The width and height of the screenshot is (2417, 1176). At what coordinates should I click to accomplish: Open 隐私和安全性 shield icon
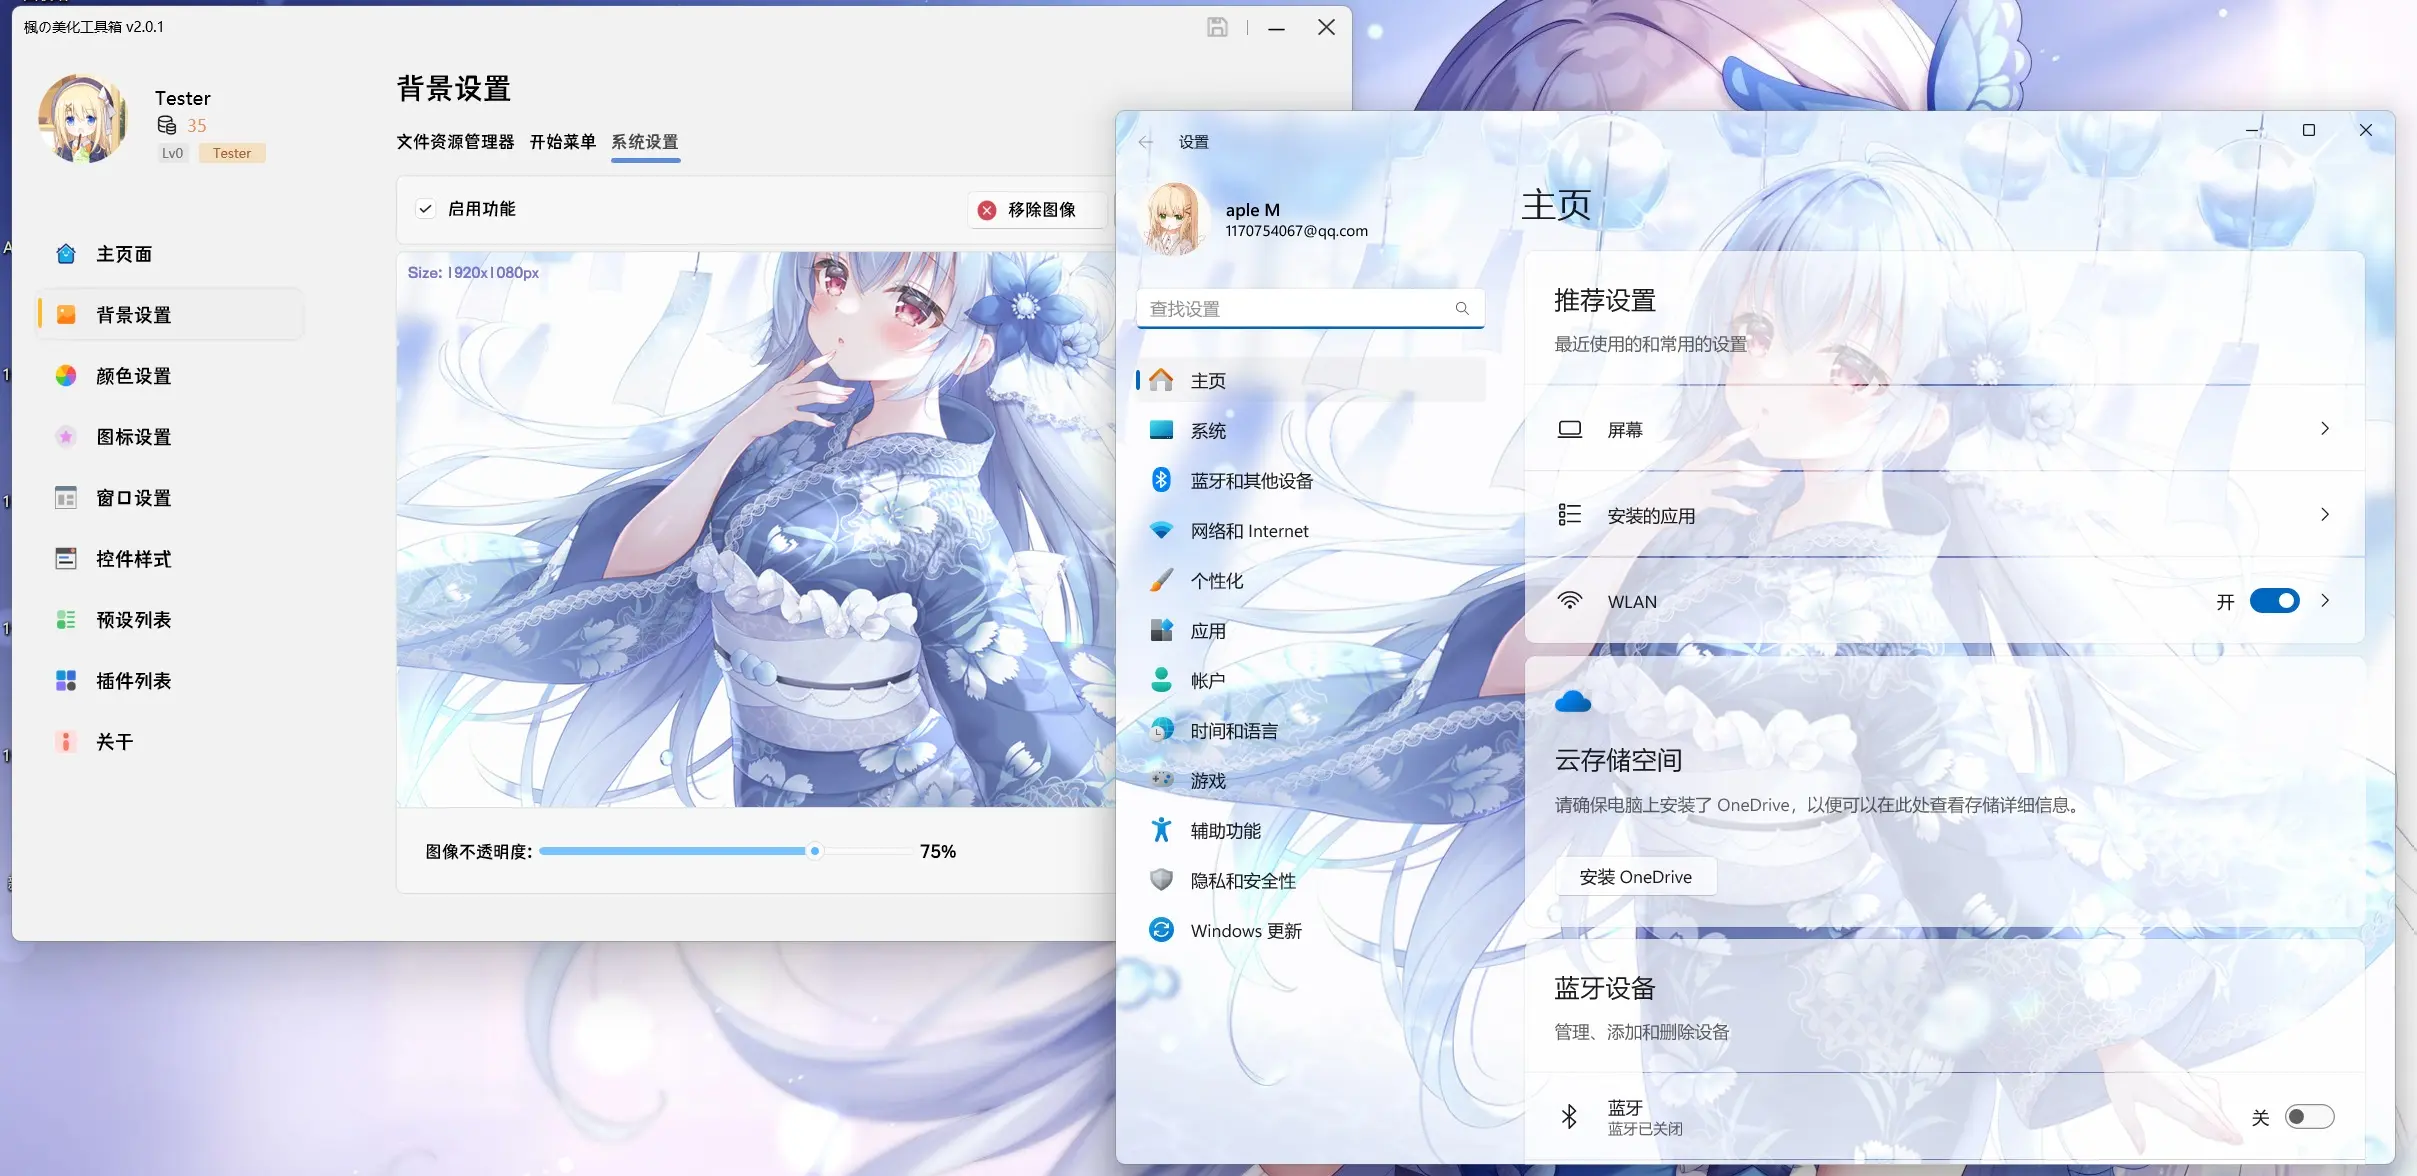[x=1161, y=880]
